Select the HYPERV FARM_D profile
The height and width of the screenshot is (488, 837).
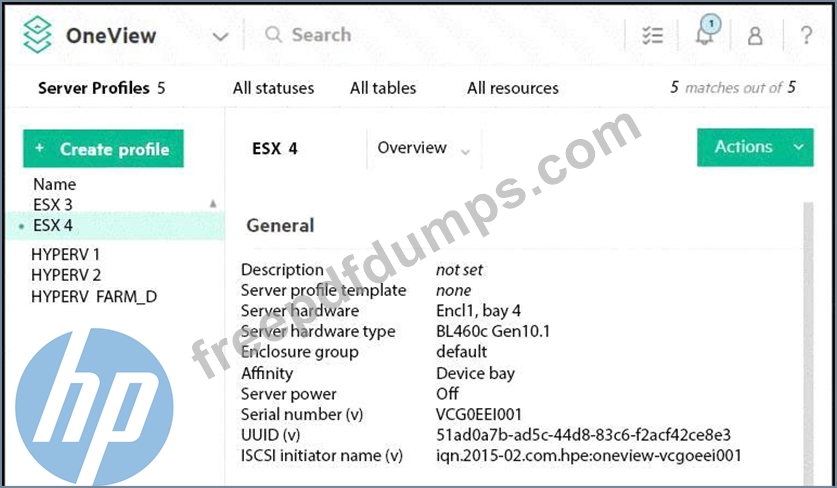[x=94, y=296]
